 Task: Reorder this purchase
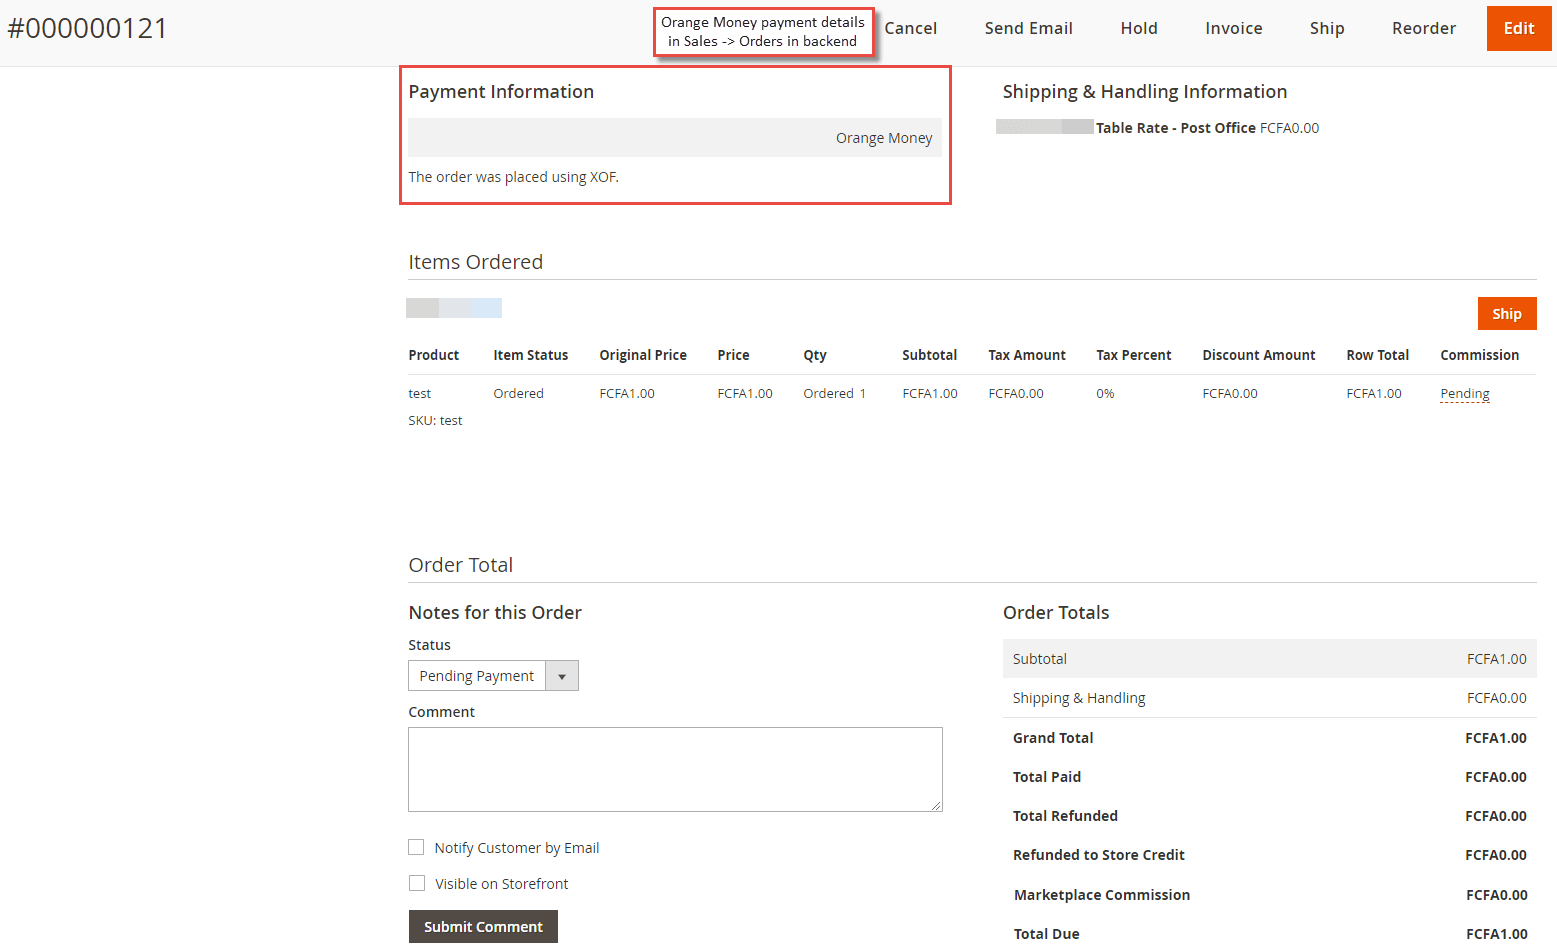[1423, 28]
